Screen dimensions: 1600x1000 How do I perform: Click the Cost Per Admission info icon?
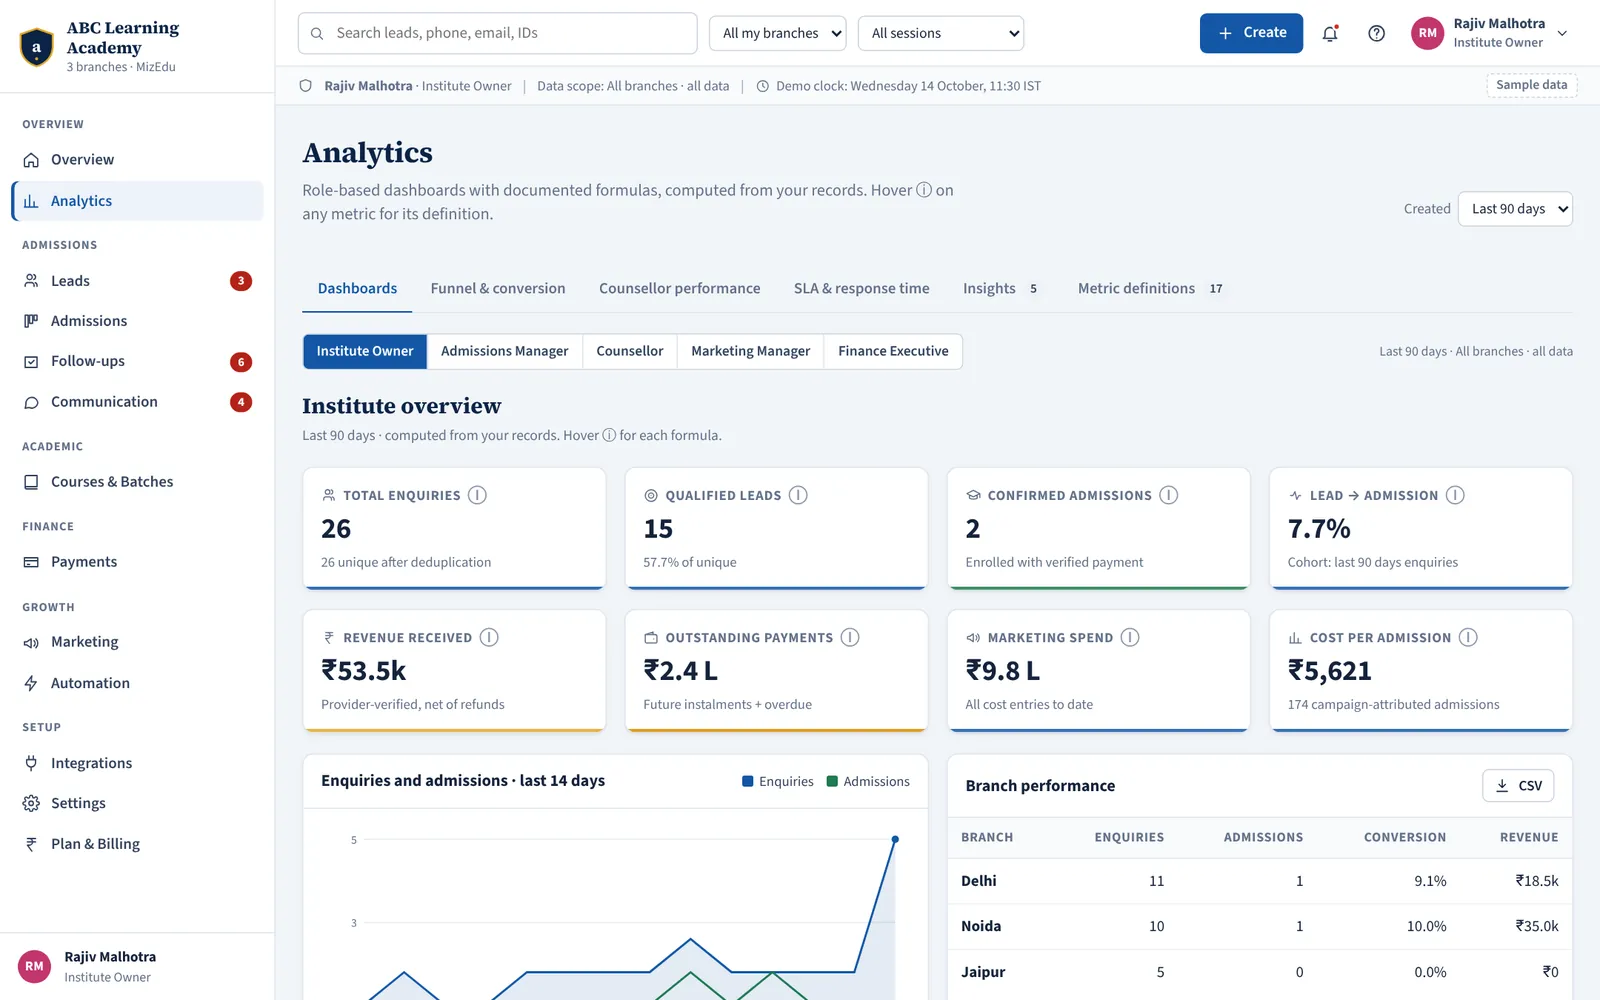[1468, 637]
